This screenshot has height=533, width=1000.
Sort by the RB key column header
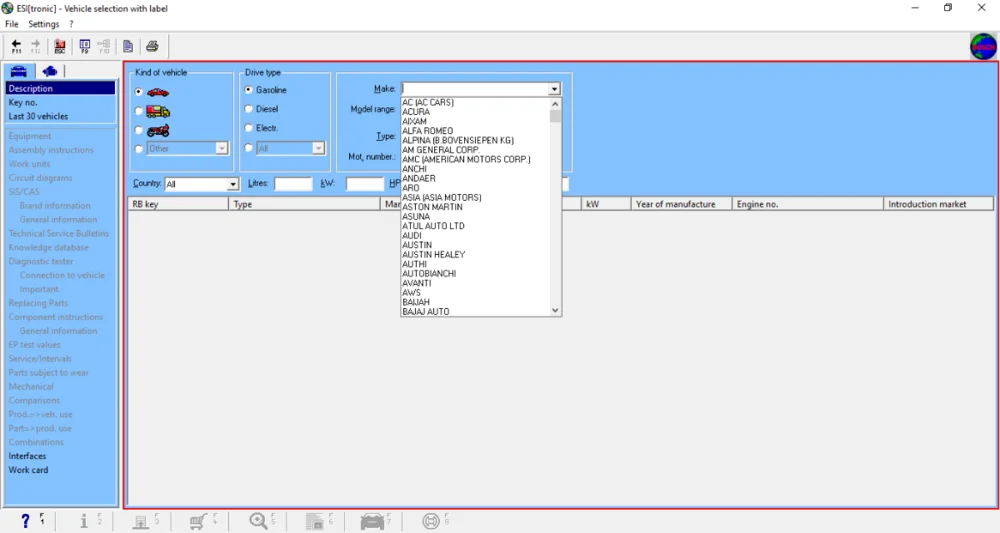pyautogui.click(x=178, y=204)
